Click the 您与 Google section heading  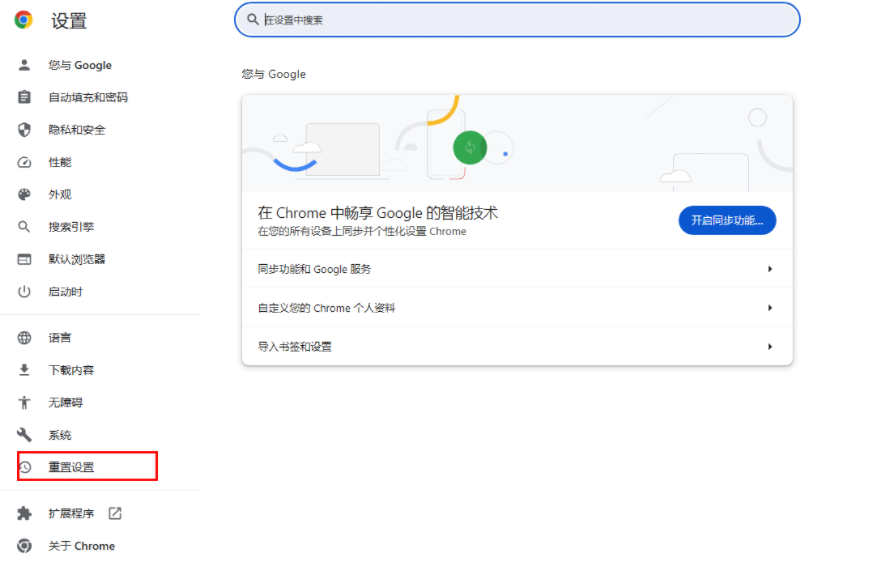click(x=273, y=74)
